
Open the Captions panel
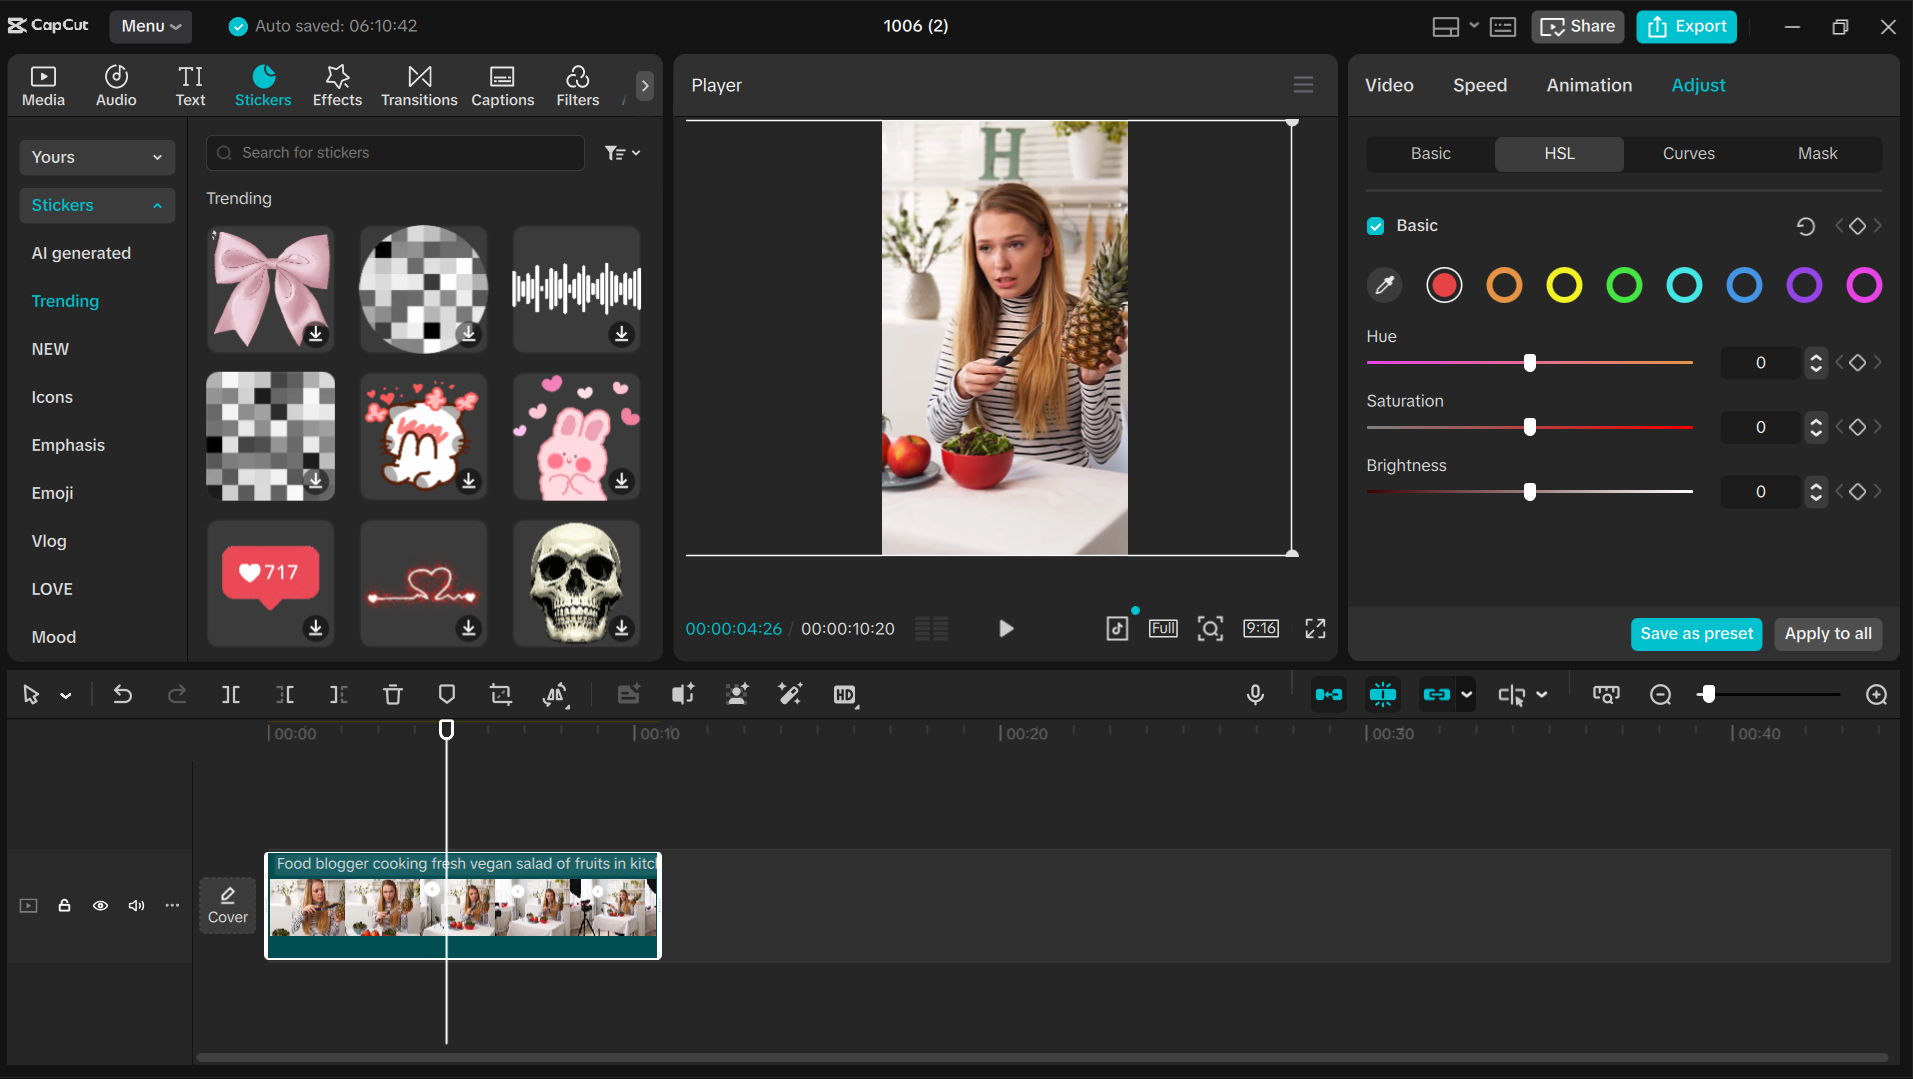[x=502, y=85]
